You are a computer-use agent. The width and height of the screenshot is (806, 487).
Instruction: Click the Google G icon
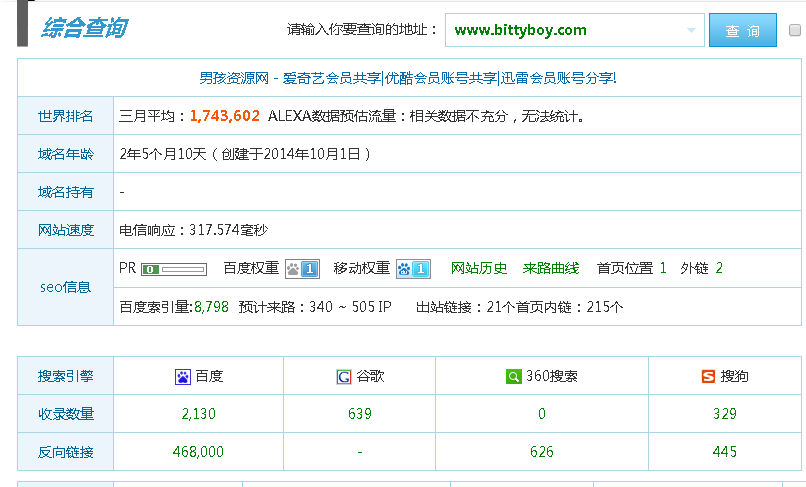click(343, 377)
